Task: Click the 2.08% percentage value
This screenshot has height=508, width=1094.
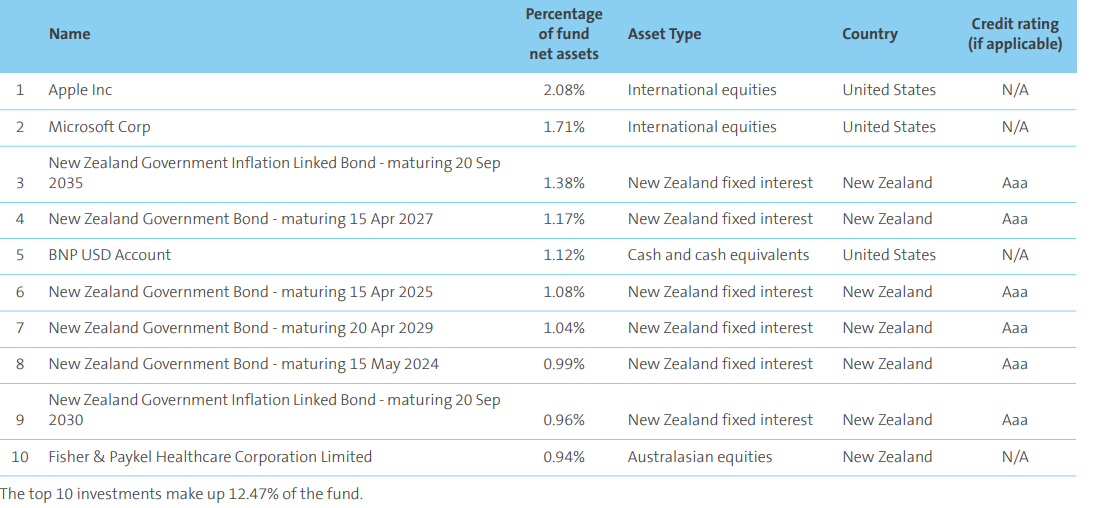Action: point(564,90)
